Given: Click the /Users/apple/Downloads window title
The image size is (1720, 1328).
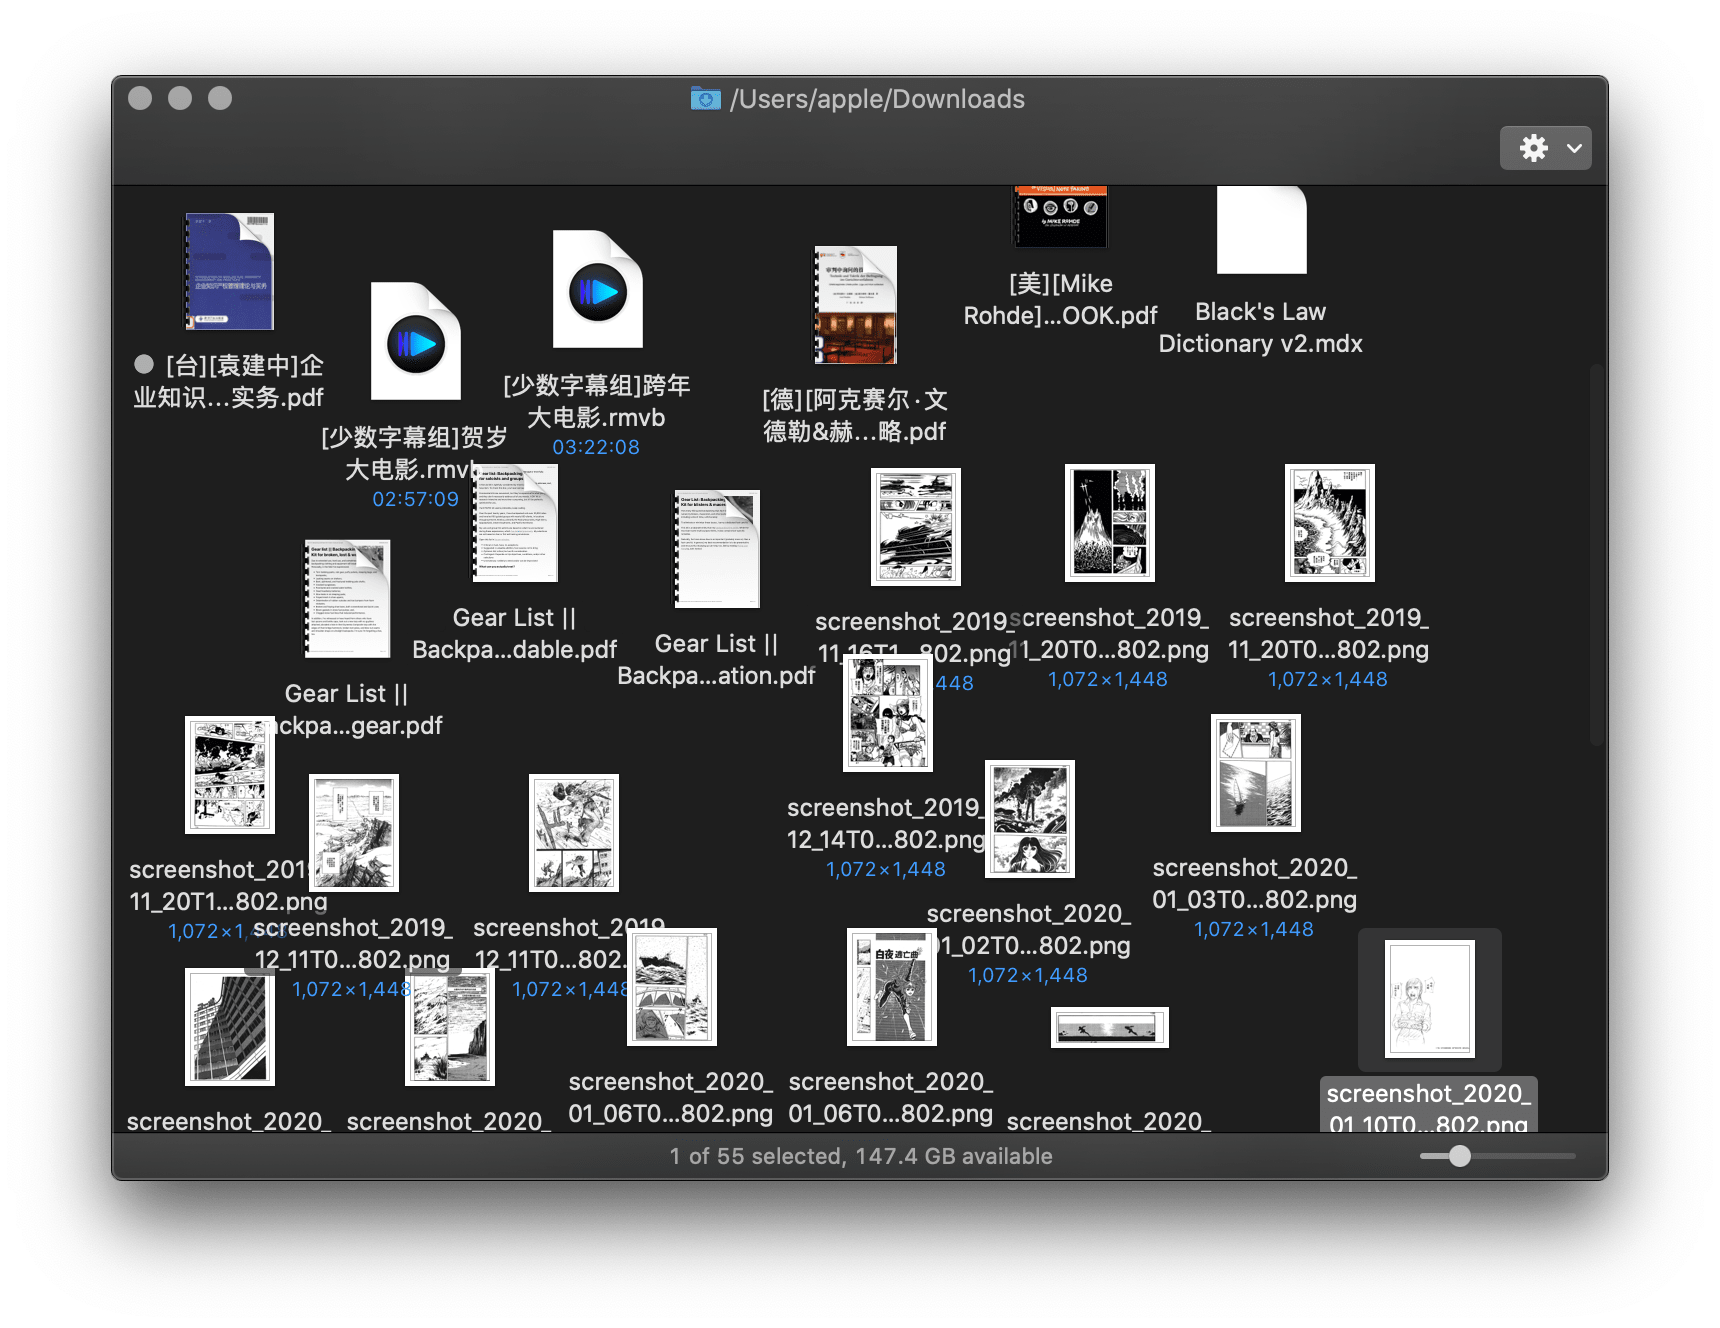Looking at the screenshot, I should pos(877,99).
